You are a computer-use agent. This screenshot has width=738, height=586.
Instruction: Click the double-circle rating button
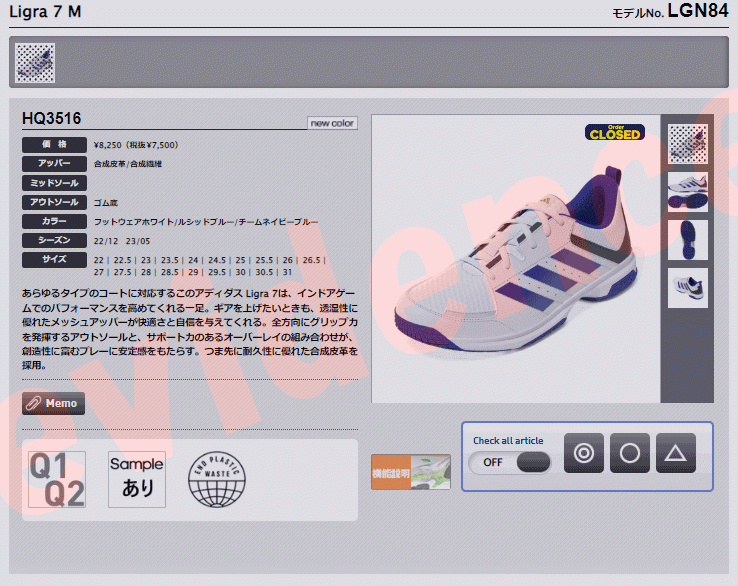(584, 453)
